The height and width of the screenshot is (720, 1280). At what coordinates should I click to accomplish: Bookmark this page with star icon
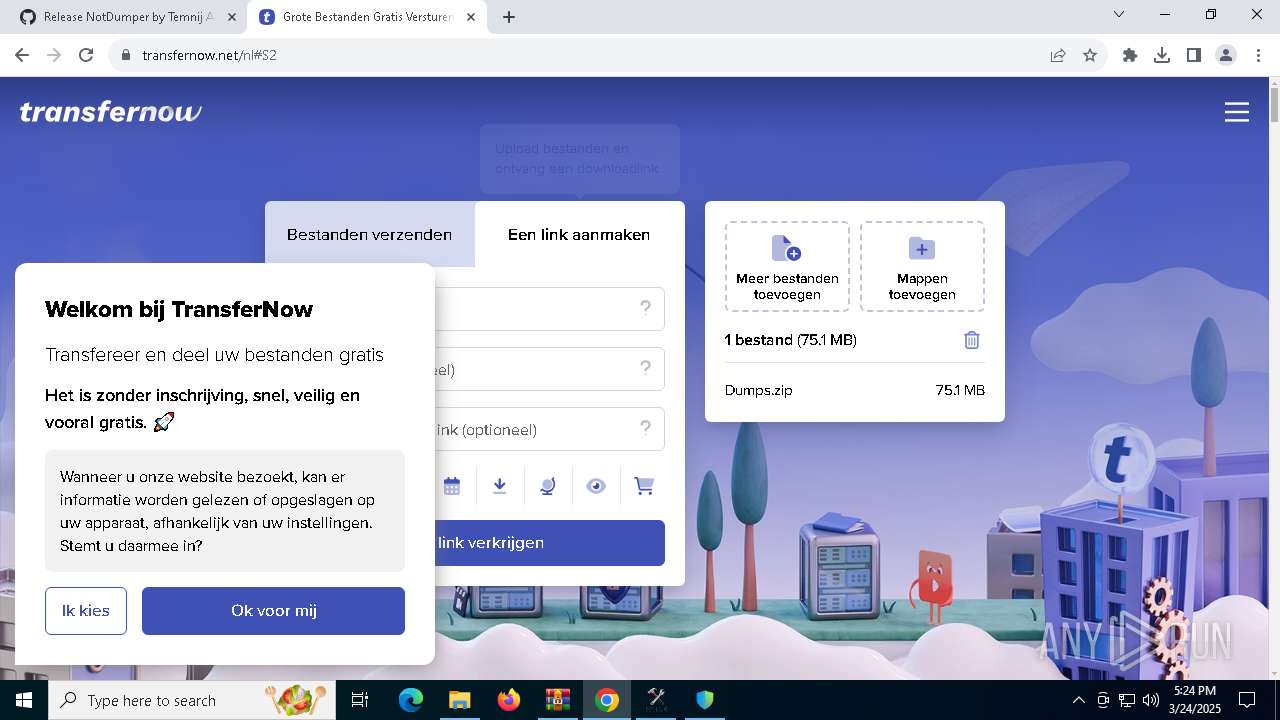pyautogui.click(x=1090, y=55)
